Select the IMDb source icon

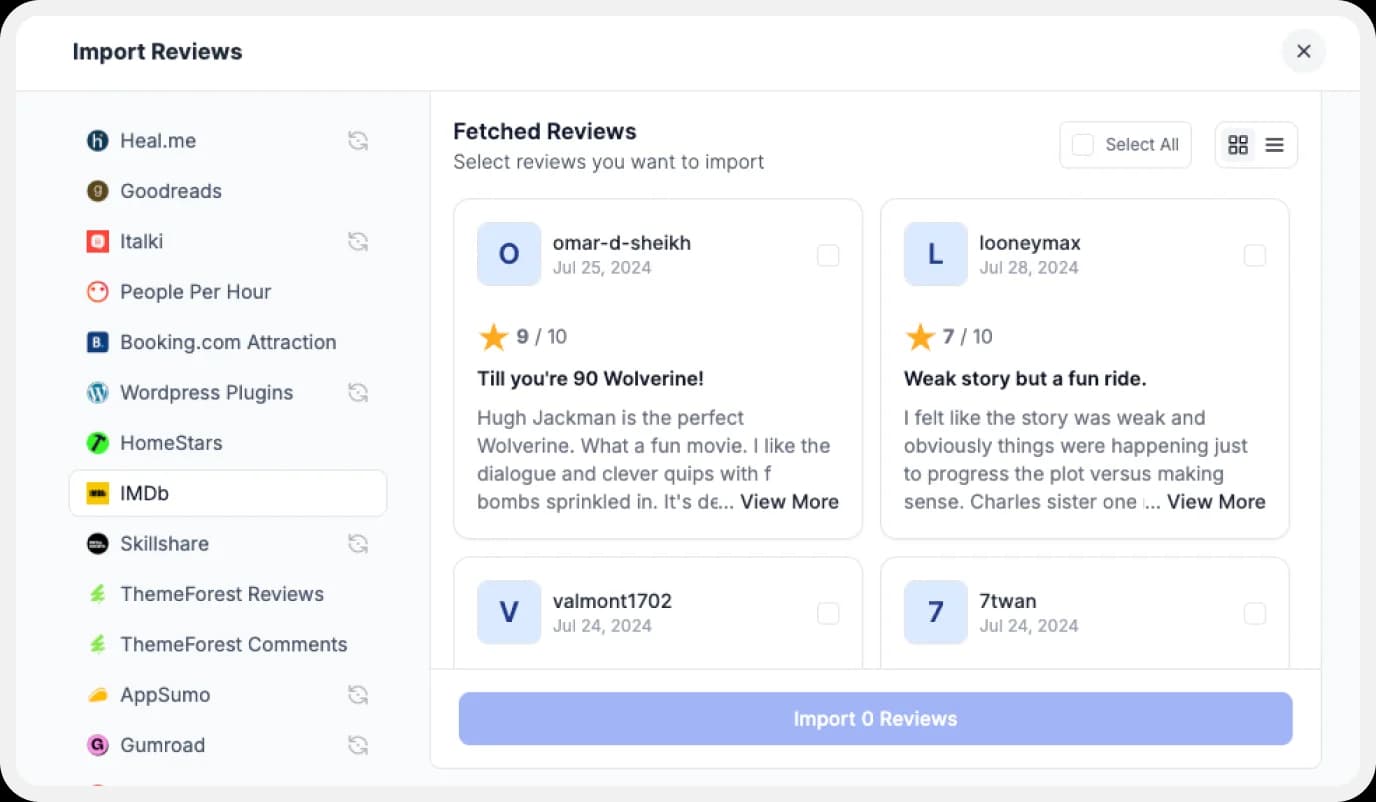[x=97, y=493]
